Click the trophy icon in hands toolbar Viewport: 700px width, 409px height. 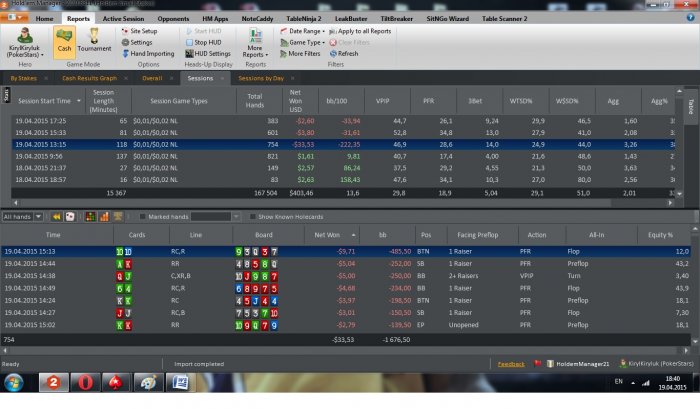point(118,217)
